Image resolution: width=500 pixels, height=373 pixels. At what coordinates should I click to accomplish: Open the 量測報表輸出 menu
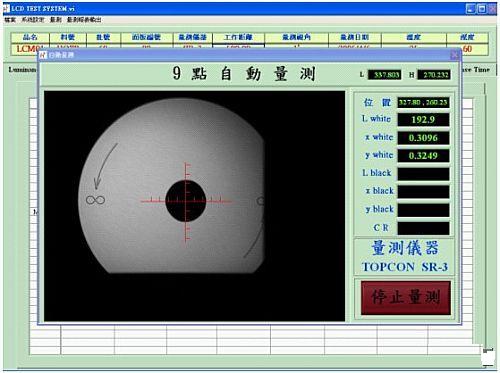pos(84,20)
